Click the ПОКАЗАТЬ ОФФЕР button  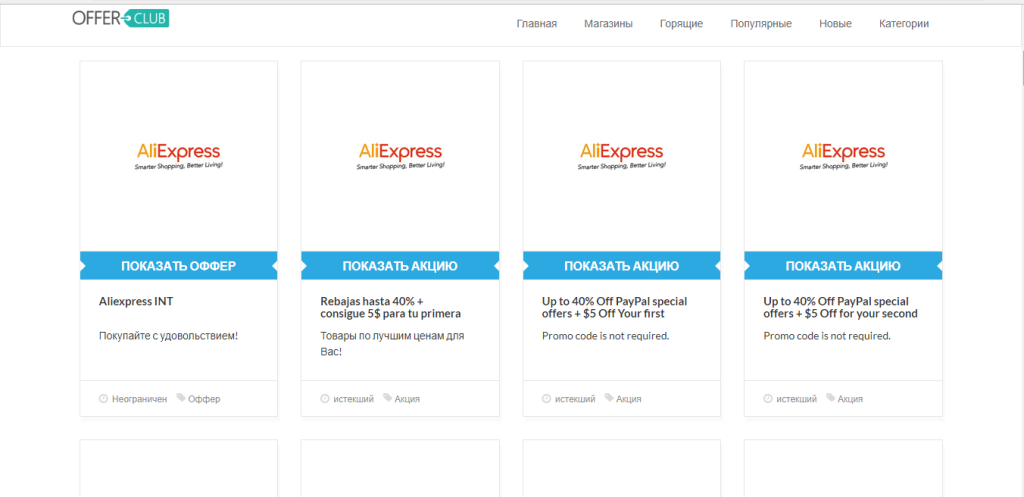(x=178, y=266)
